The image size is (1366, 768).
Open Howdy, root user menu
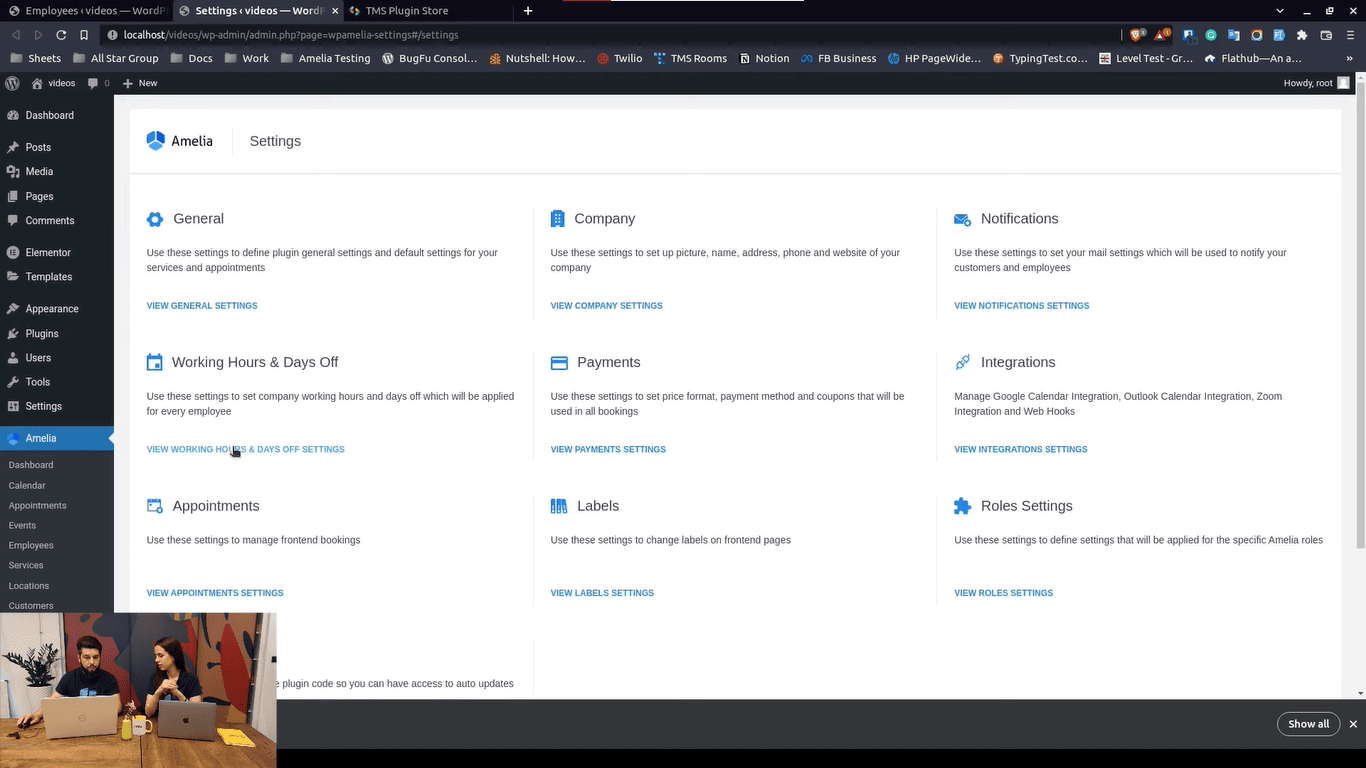coord(1316,83)
